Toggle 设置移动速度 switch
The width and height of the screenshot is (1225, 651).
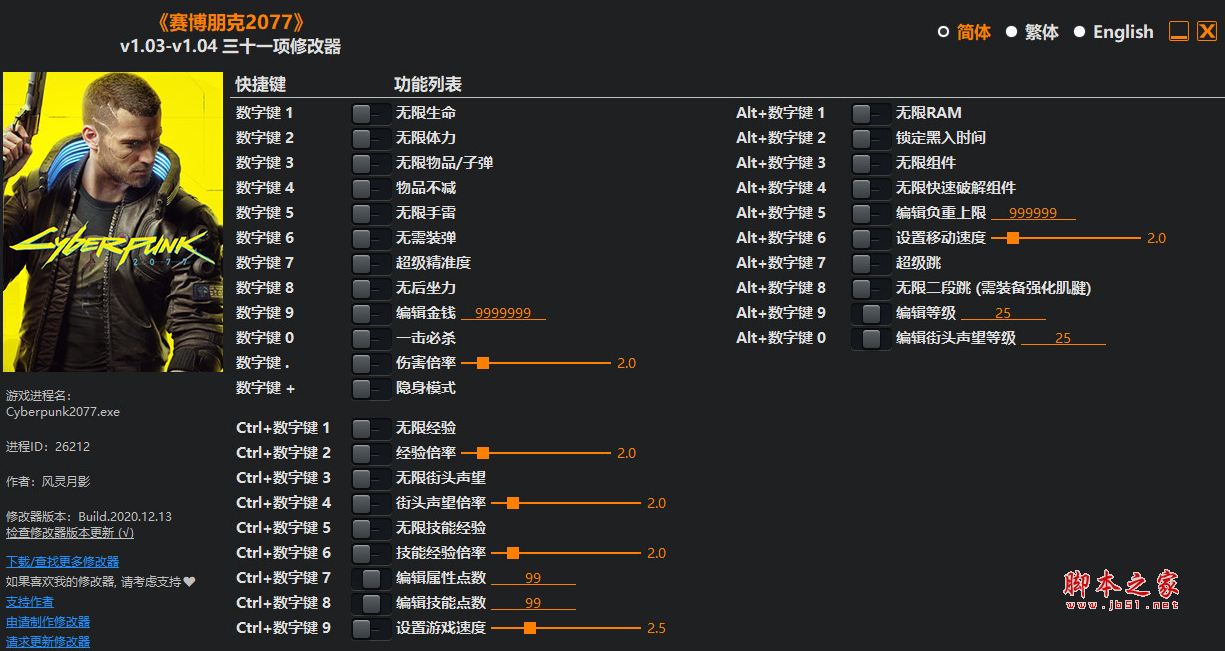pyautogui.click(x=871, y=238)
